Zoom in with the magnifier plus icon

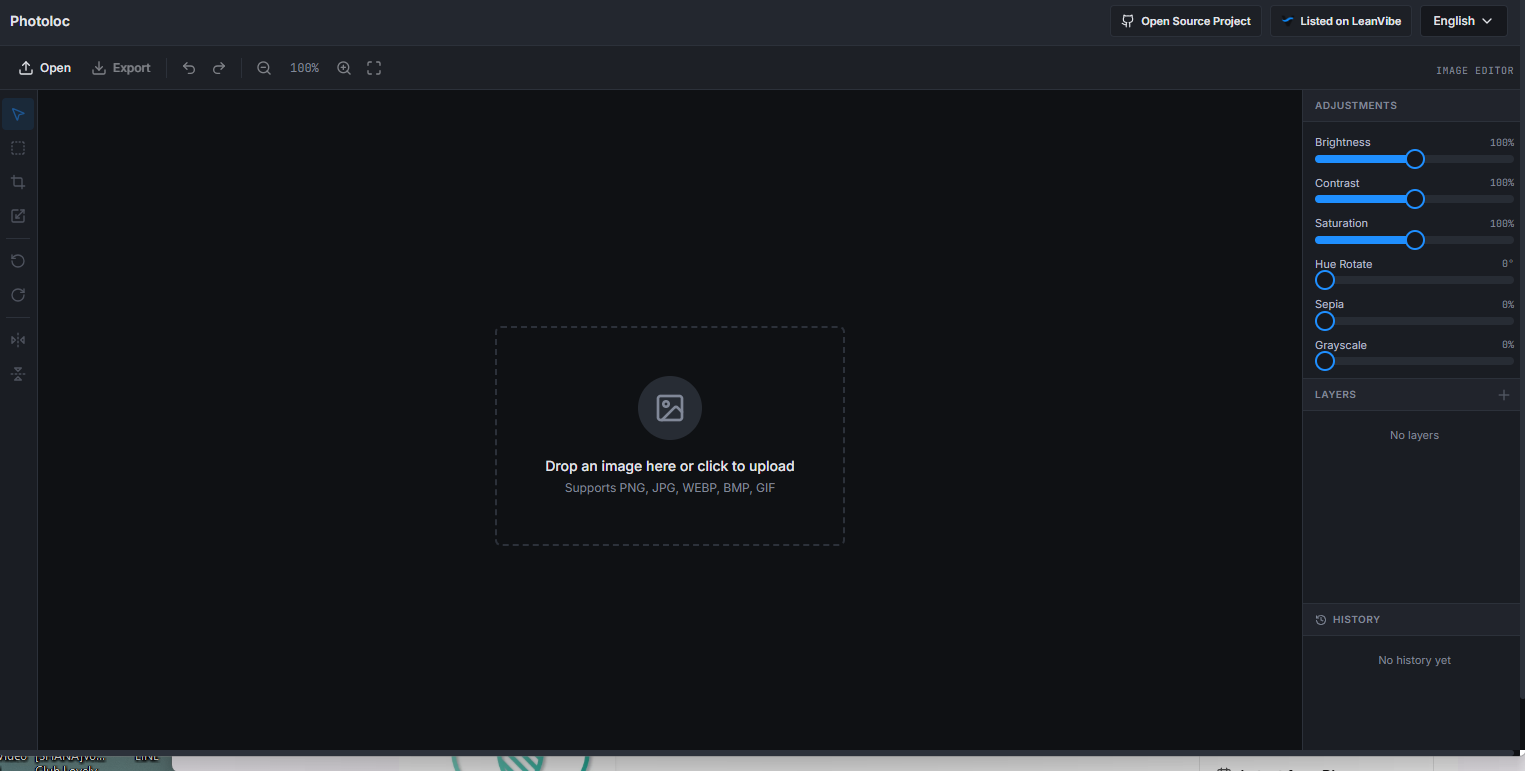(x=344, y=68)
